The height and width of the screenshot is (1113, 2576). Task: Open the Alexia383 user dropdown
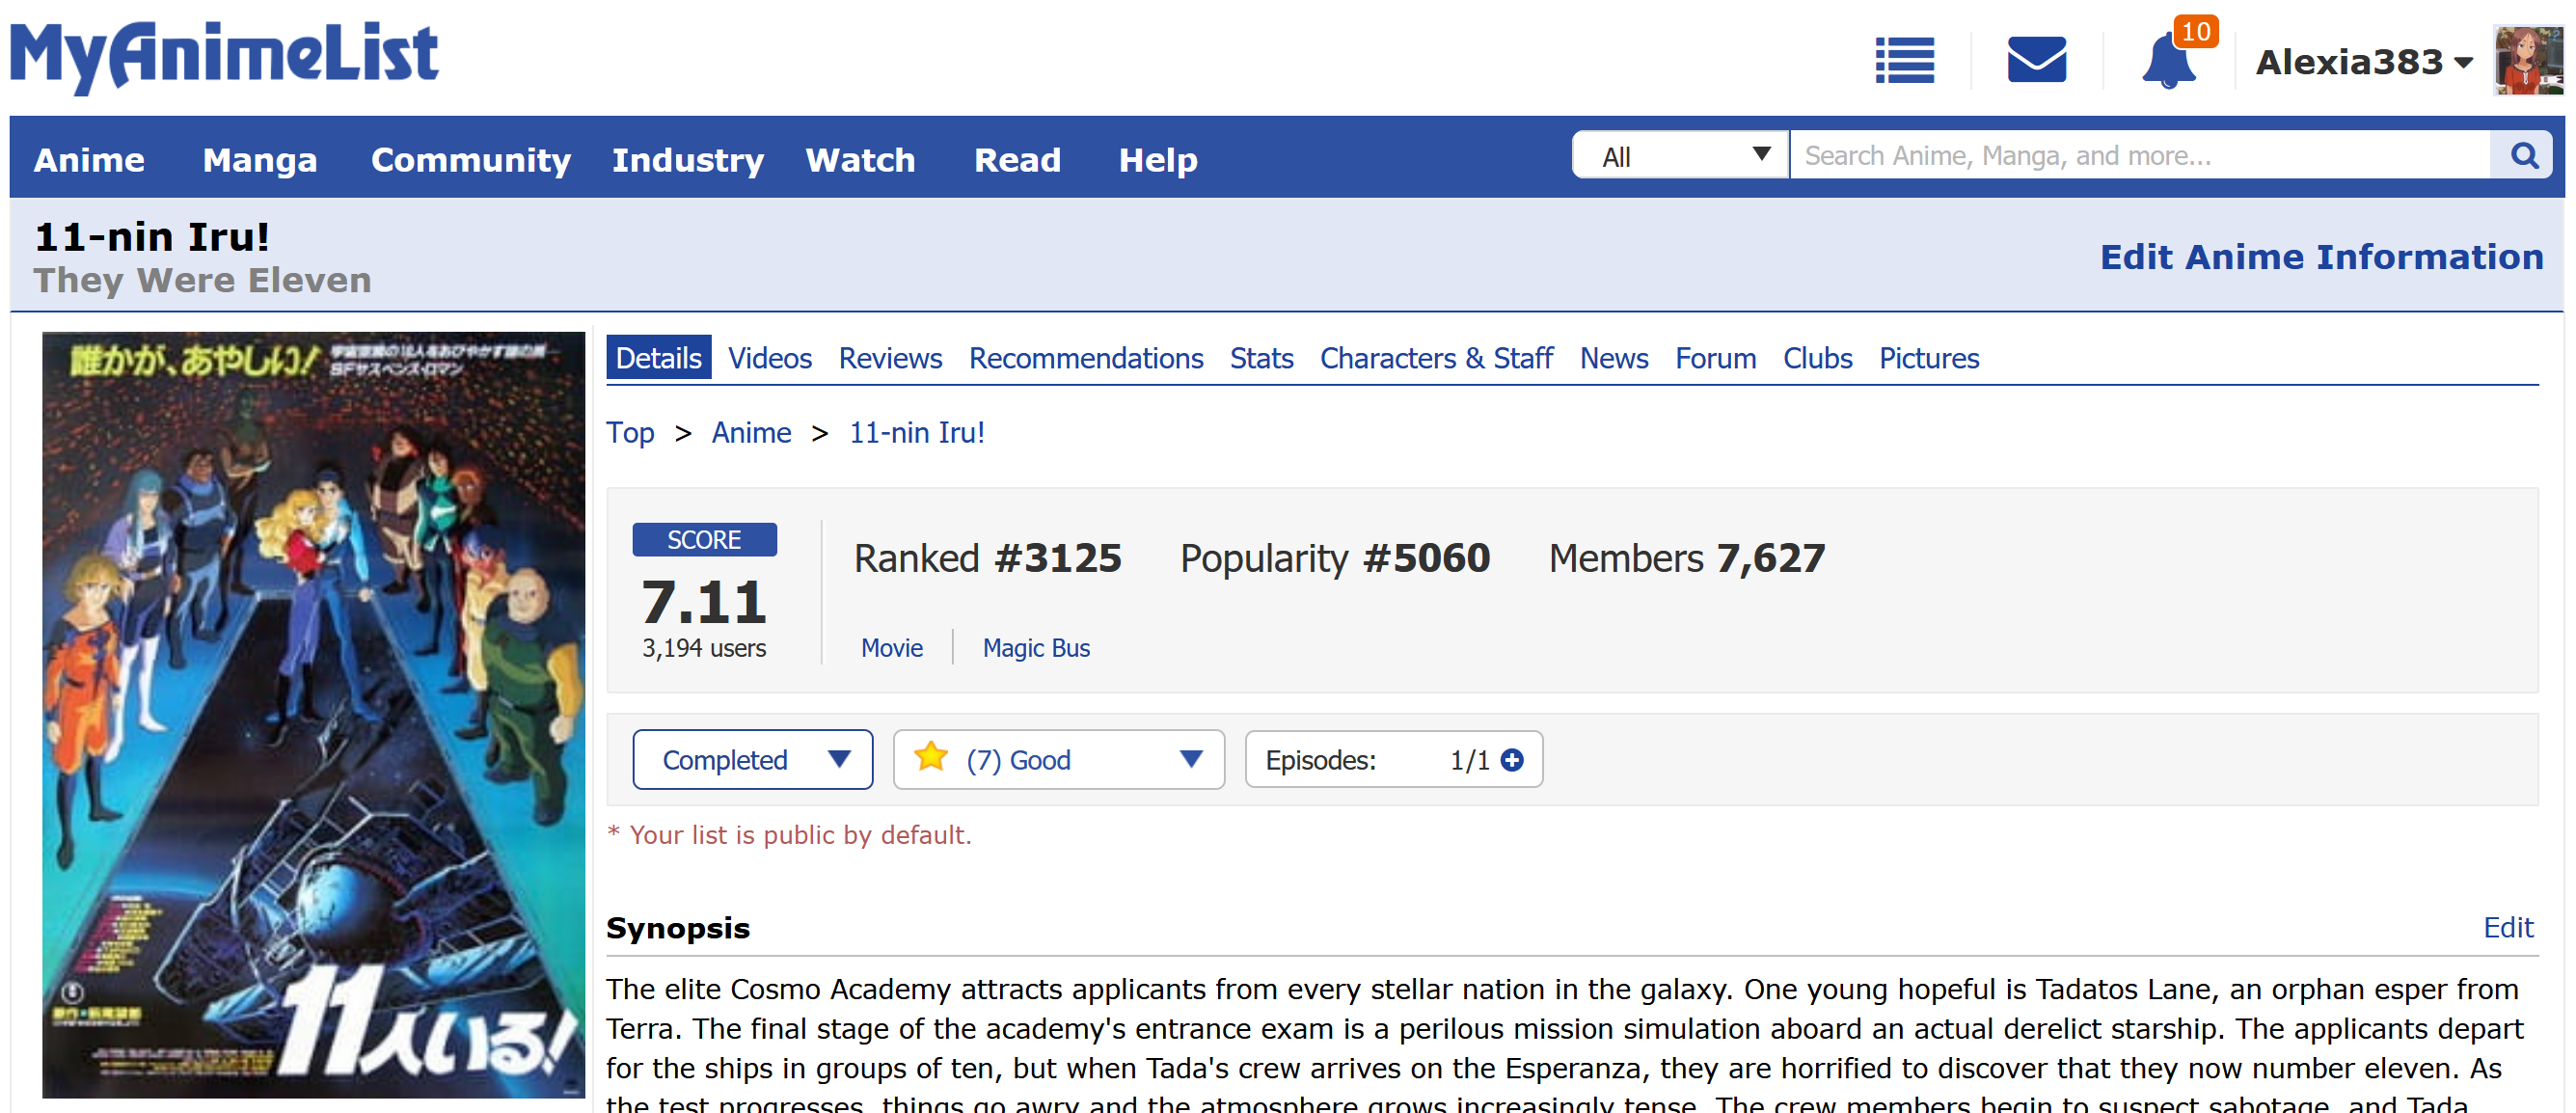(2364, 62)
